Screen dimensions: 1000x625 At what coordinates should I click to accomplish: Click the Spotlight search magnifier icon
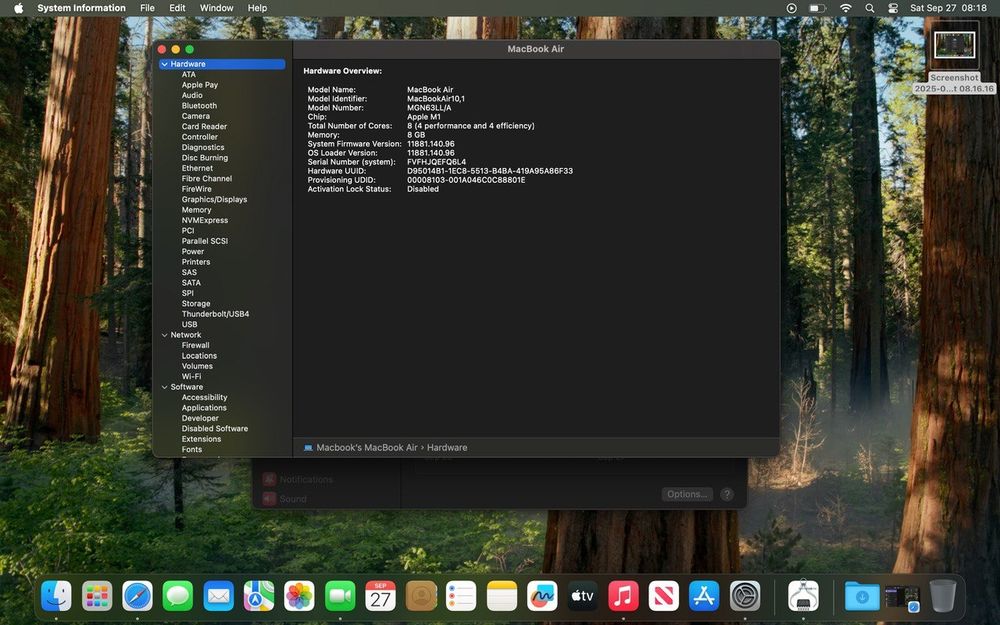pyautogui.click(x=869, y=8)
